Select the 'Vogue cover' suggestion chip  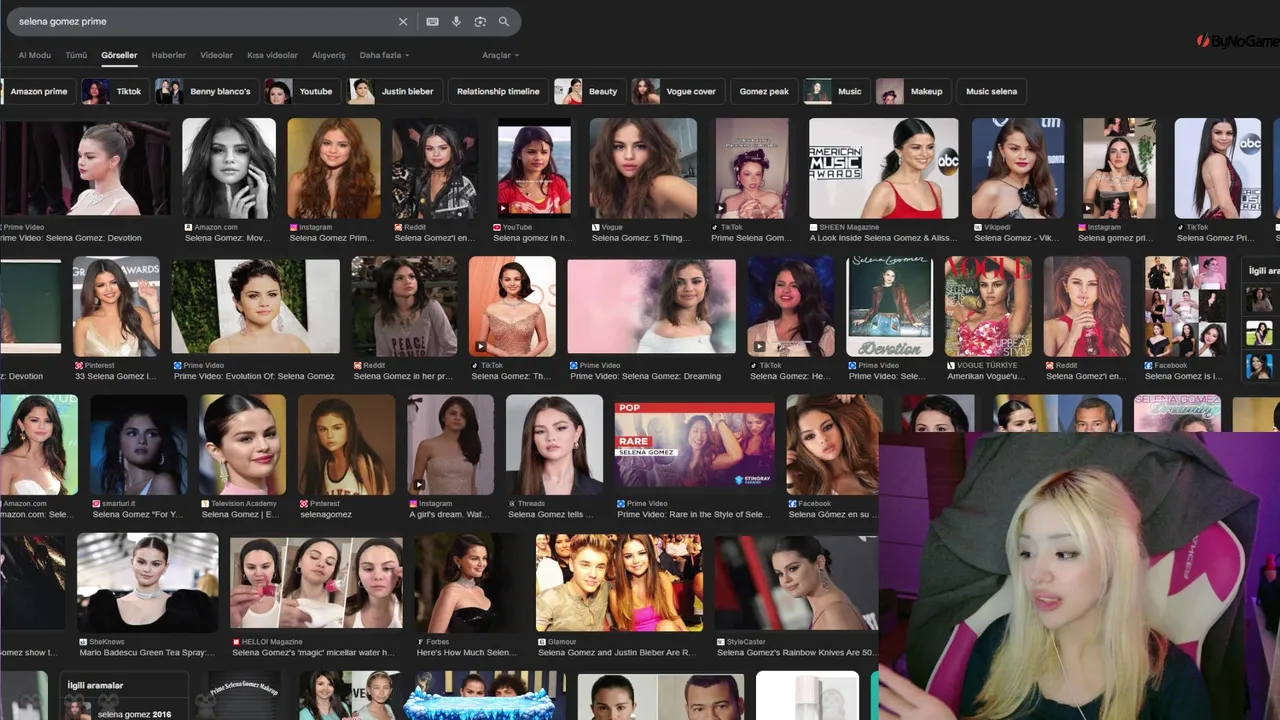pos(677,91)
